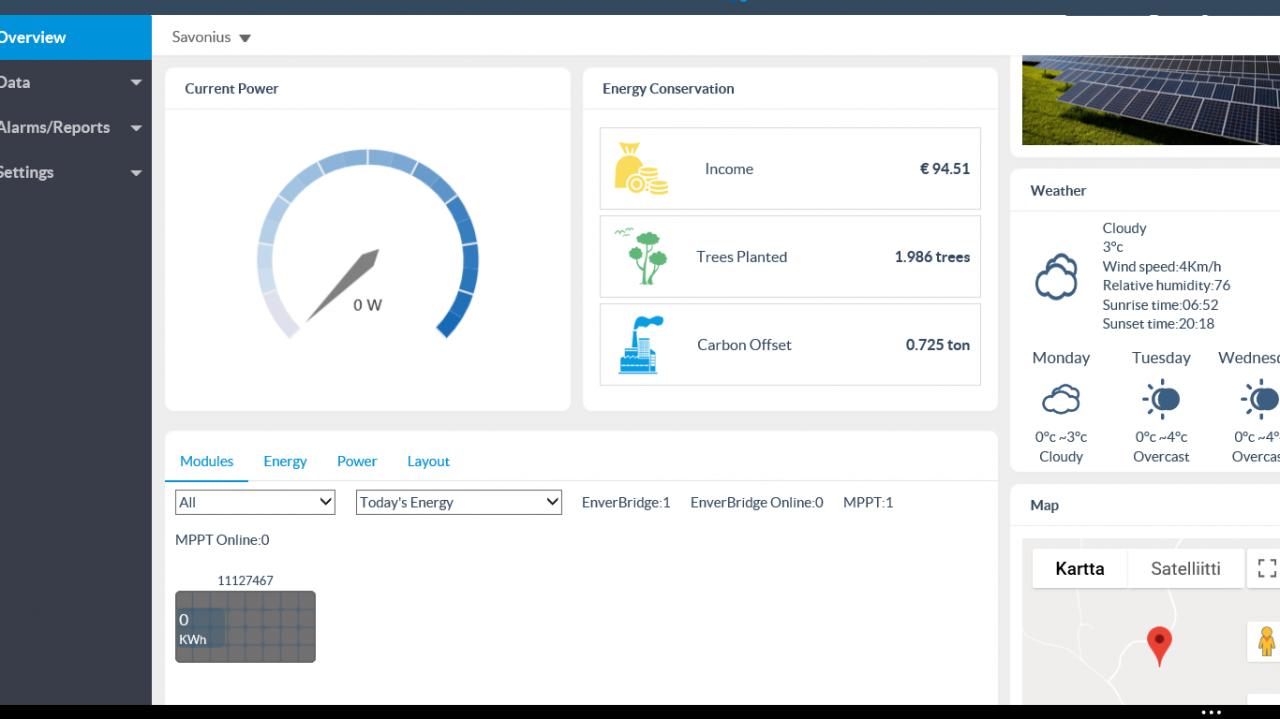Screen dimensions: 1280x719
Task: Click the solar module tile 11127467
Action: point(245,626)
